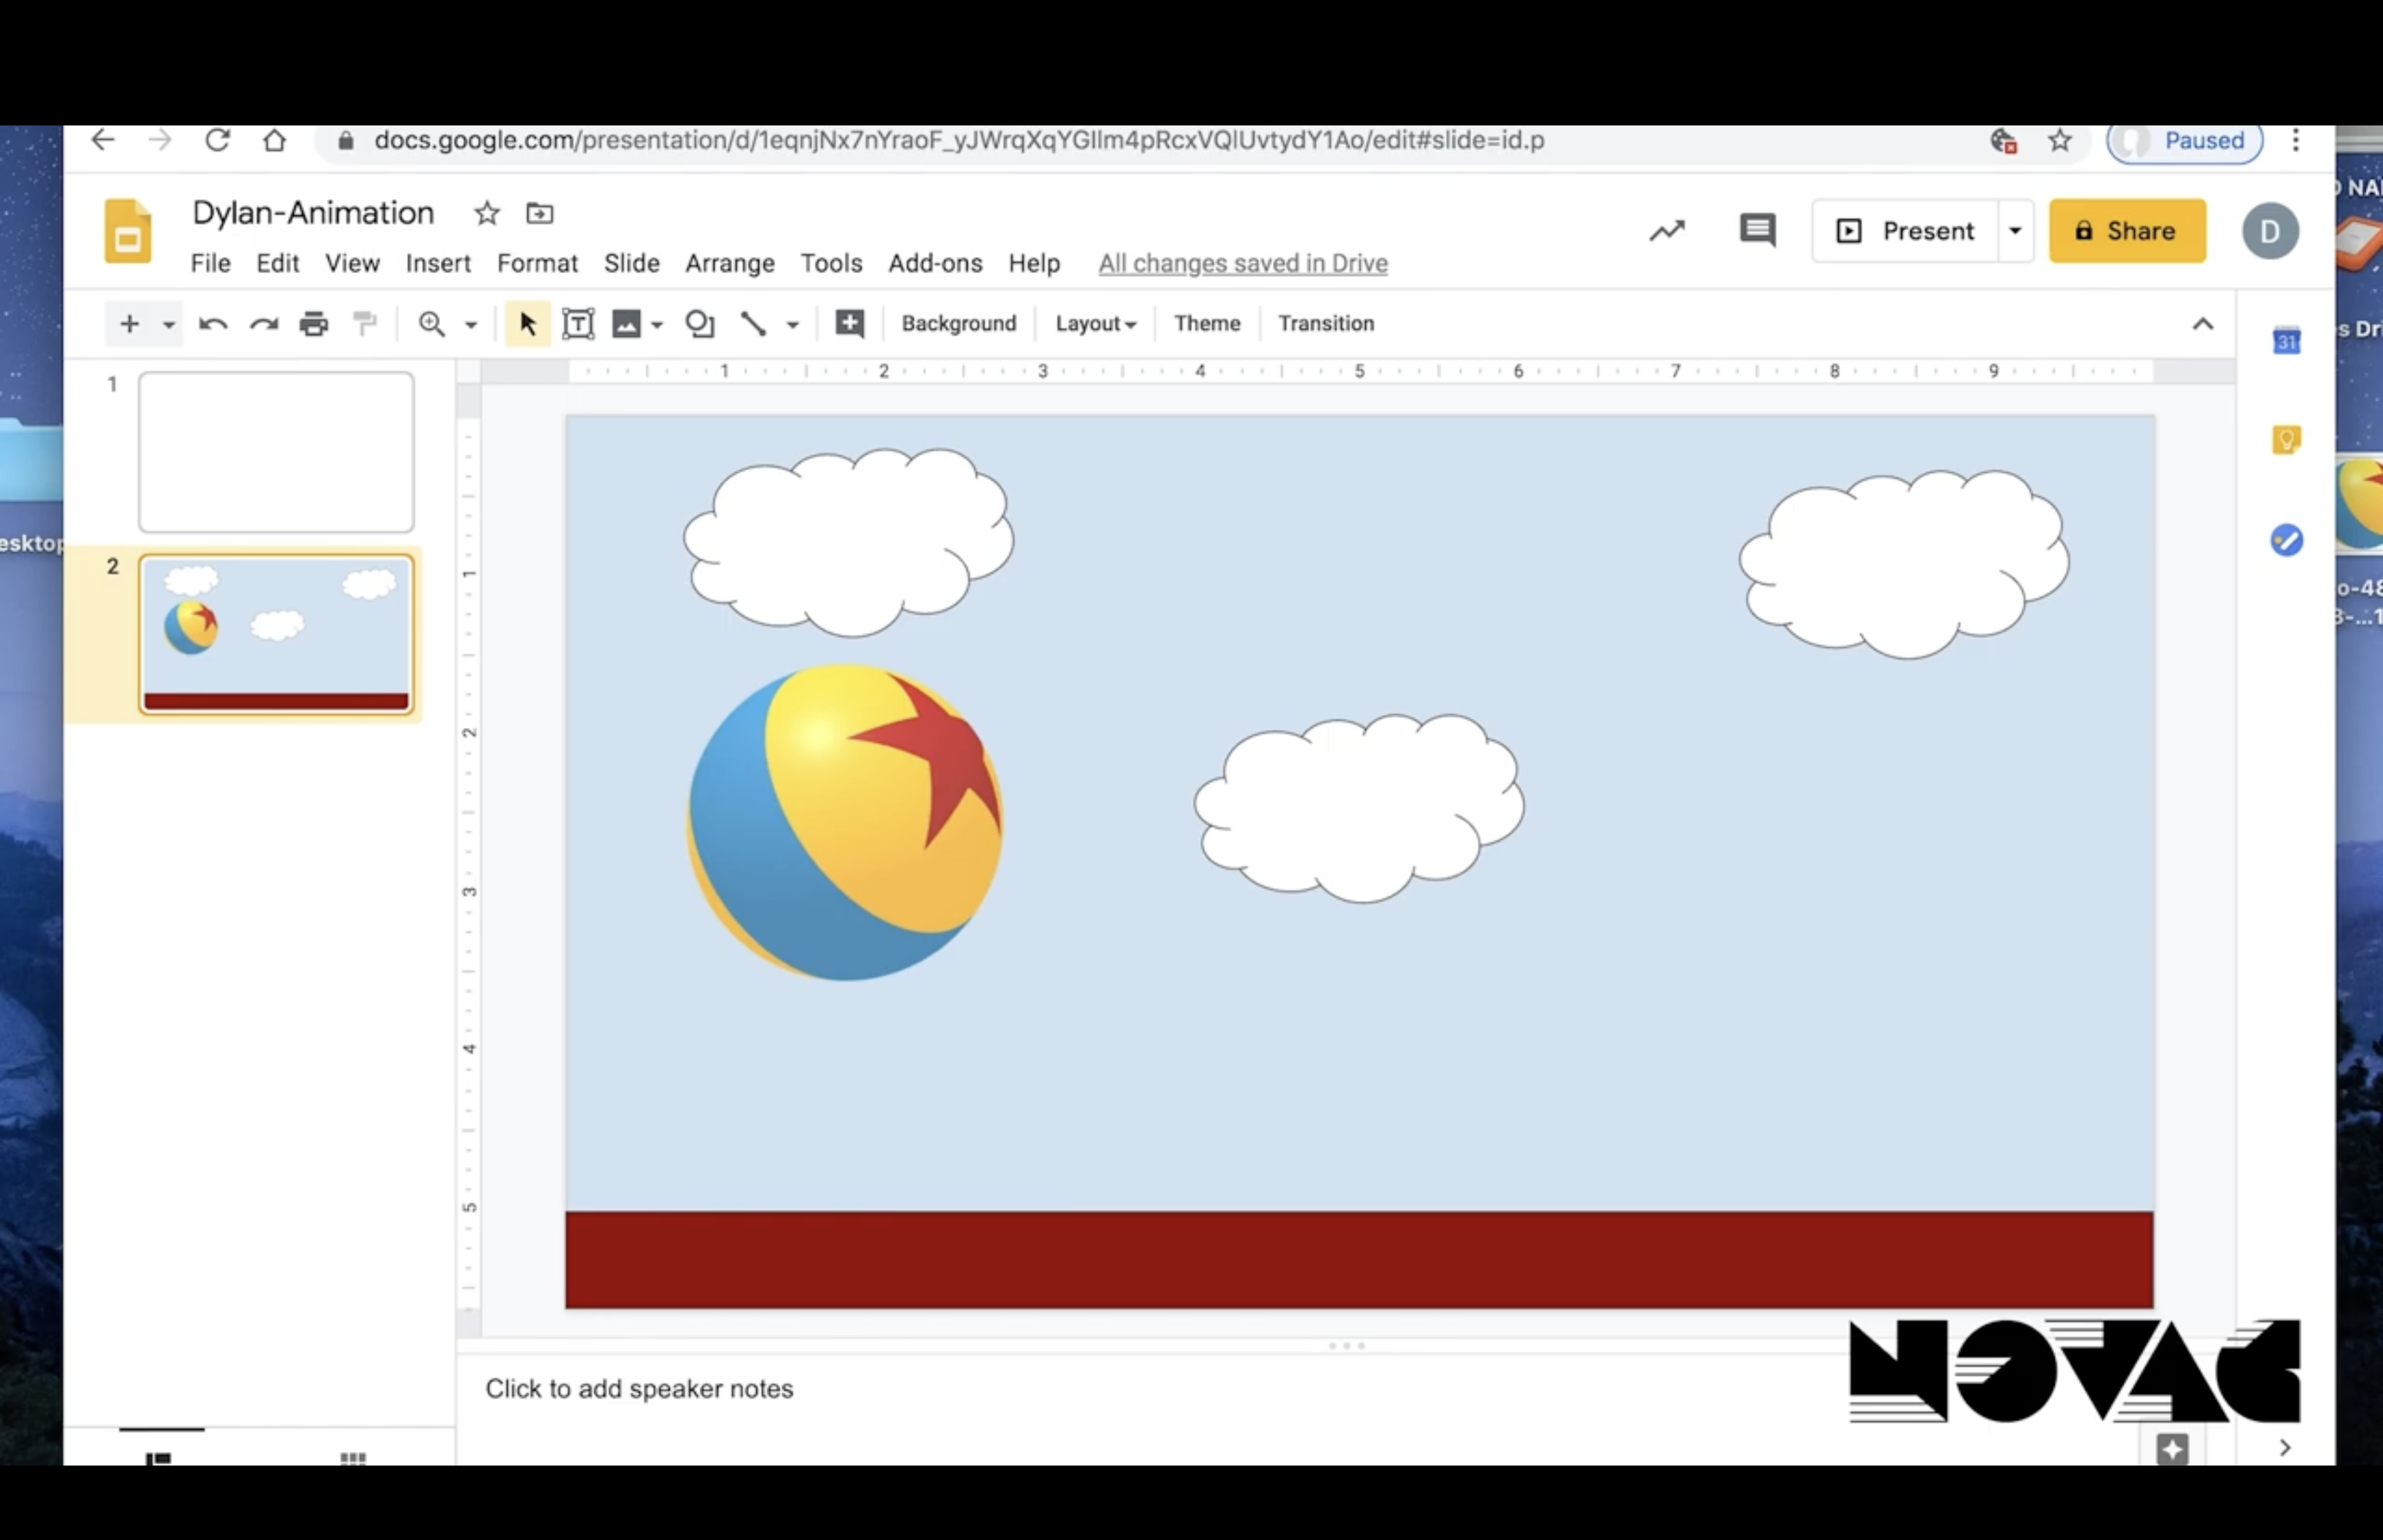Hide the menus with collapse chevron
2383x1540 pixels.
[x=2202, y=323]
